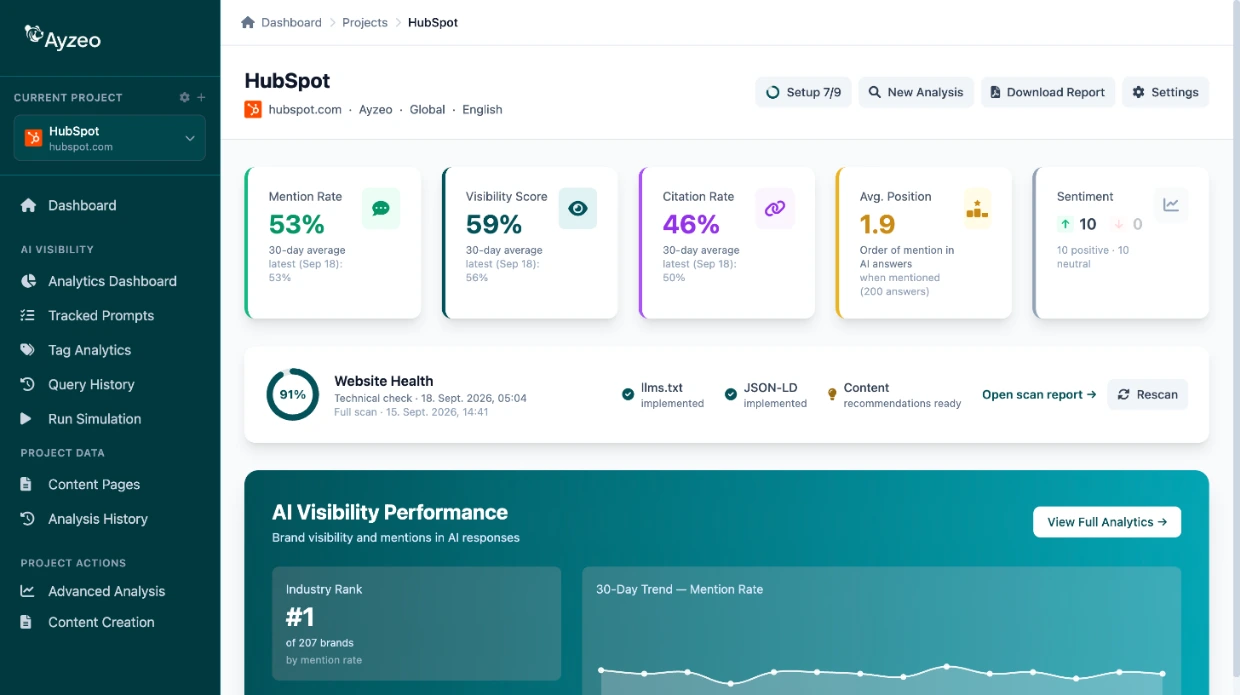Click the Analysis History clock icon
The width and height of the screenshot is (1240, 695).
(28, 519)
